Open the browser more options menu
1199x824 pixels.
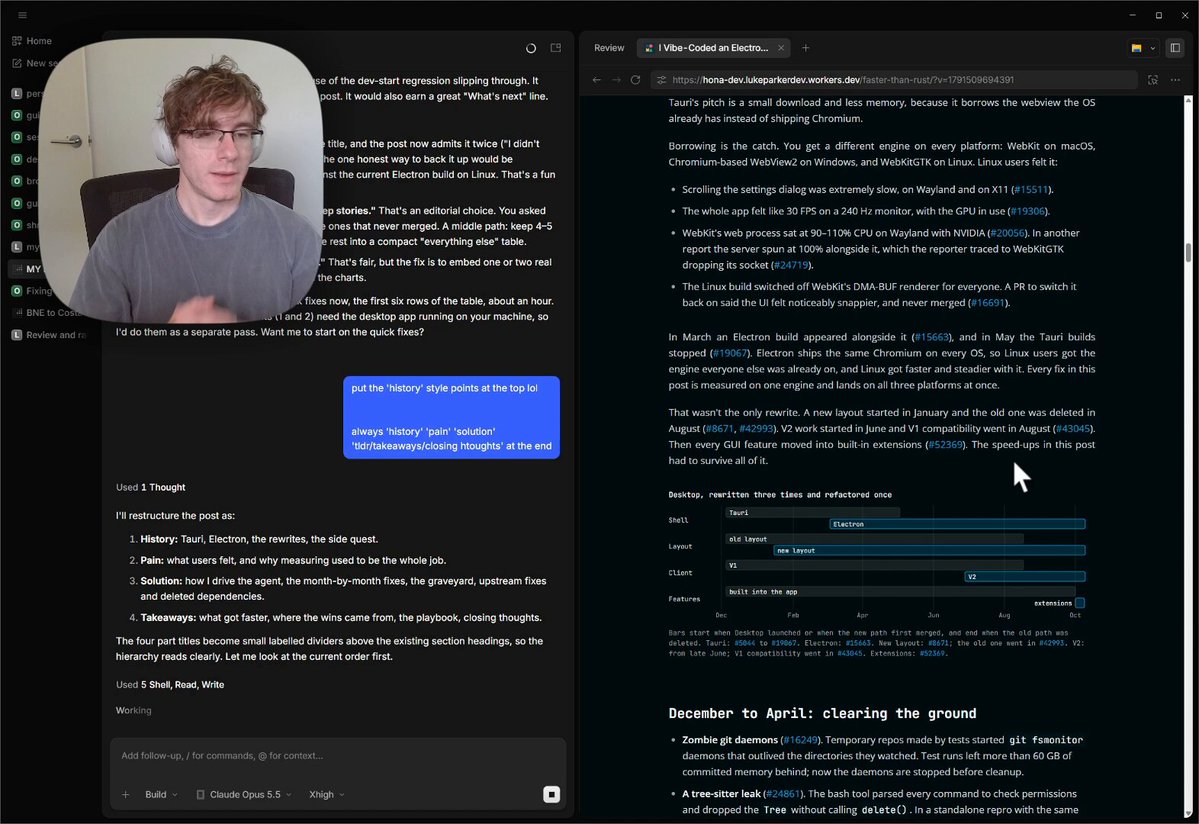(1175, 80)
